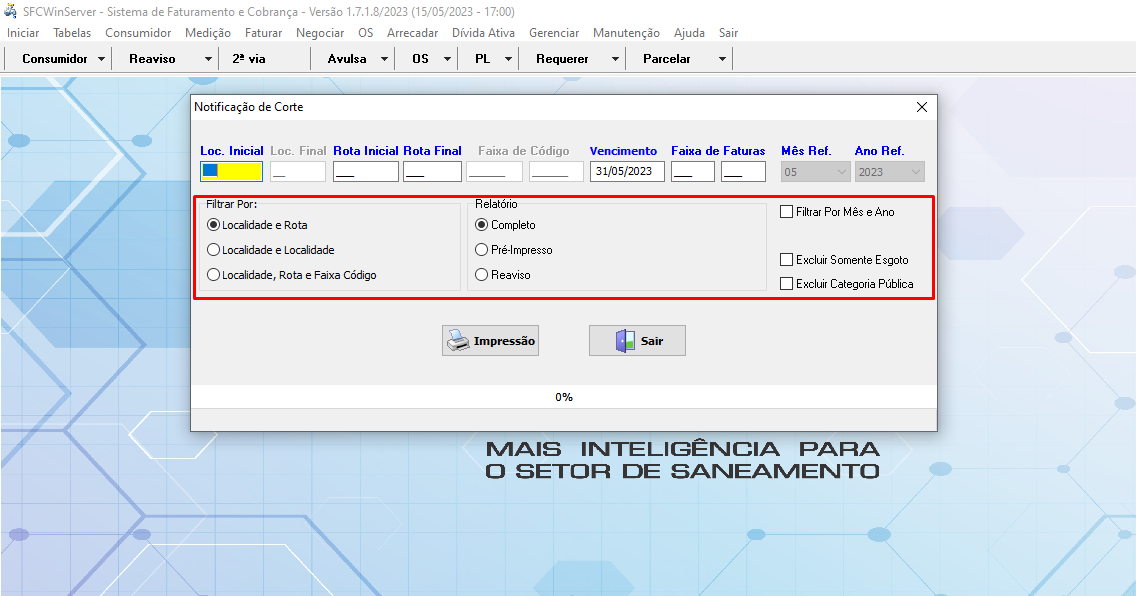The width and height of the screenshot is (1136, 596).
Task: Check Excluir Somente Esgoto option
Action: [x=787, y=260]
